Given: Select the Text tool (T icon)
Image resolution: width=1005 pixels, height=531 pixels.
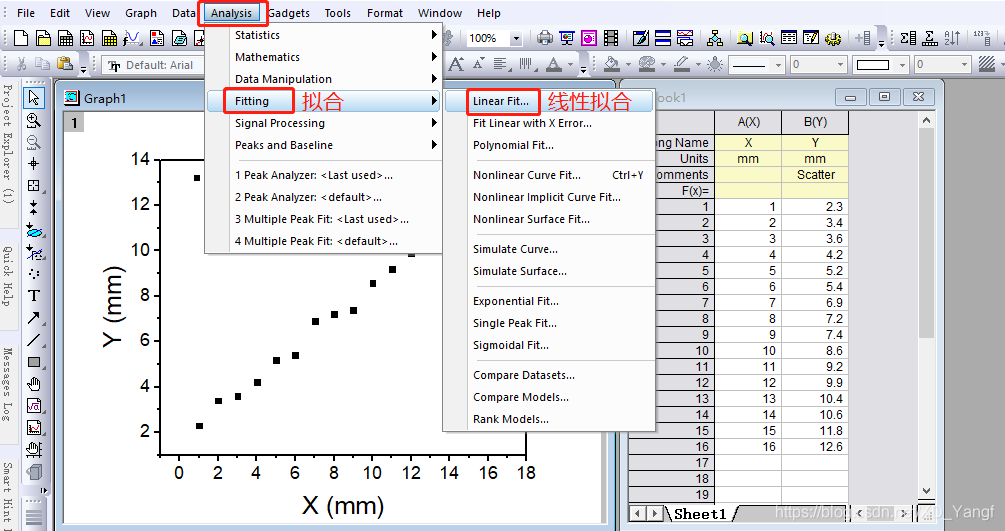Looking at the screenshot, I should 33,296.
